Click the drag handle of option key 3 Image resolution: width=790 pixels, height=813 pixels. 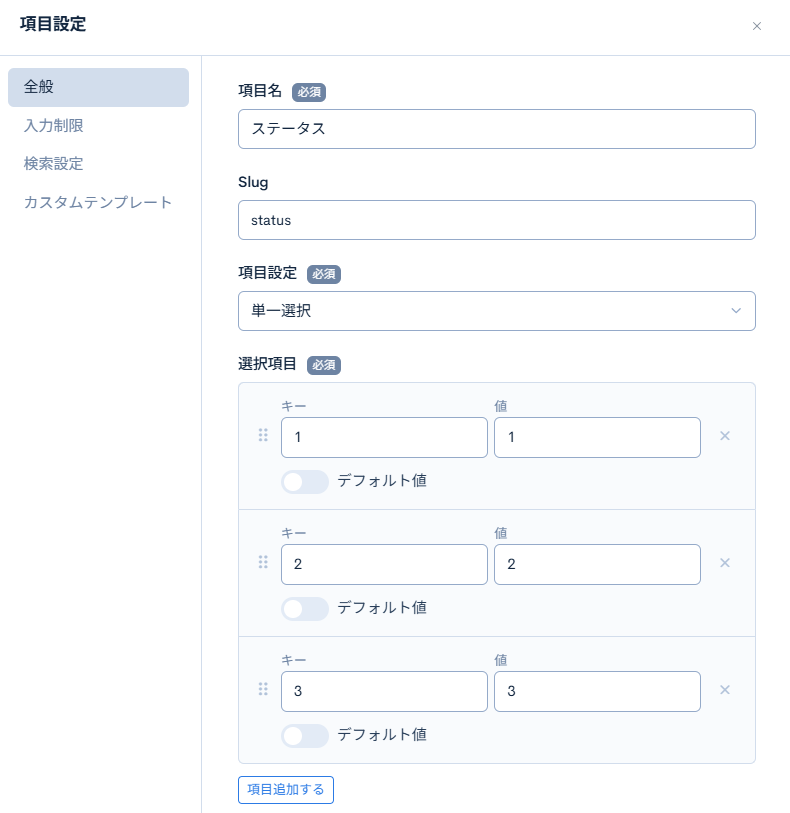pyautogui.click(x=263, y=689)
